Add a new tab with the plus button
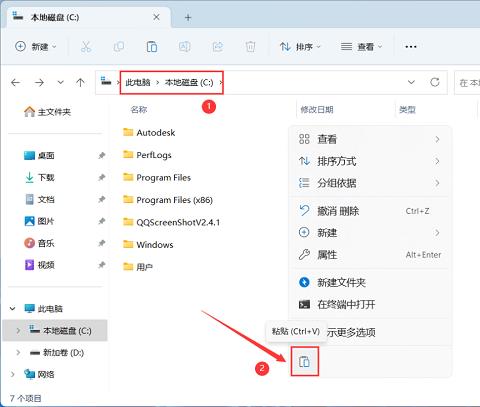This screenshot has height=407, width=480. pyautogui.click(x=188, y=17)
